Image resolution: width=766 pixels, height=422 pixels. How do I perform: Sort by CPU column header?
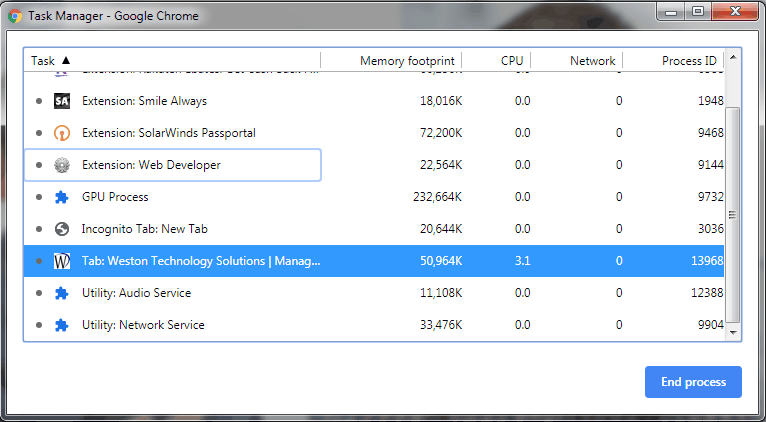pos(496,61)
